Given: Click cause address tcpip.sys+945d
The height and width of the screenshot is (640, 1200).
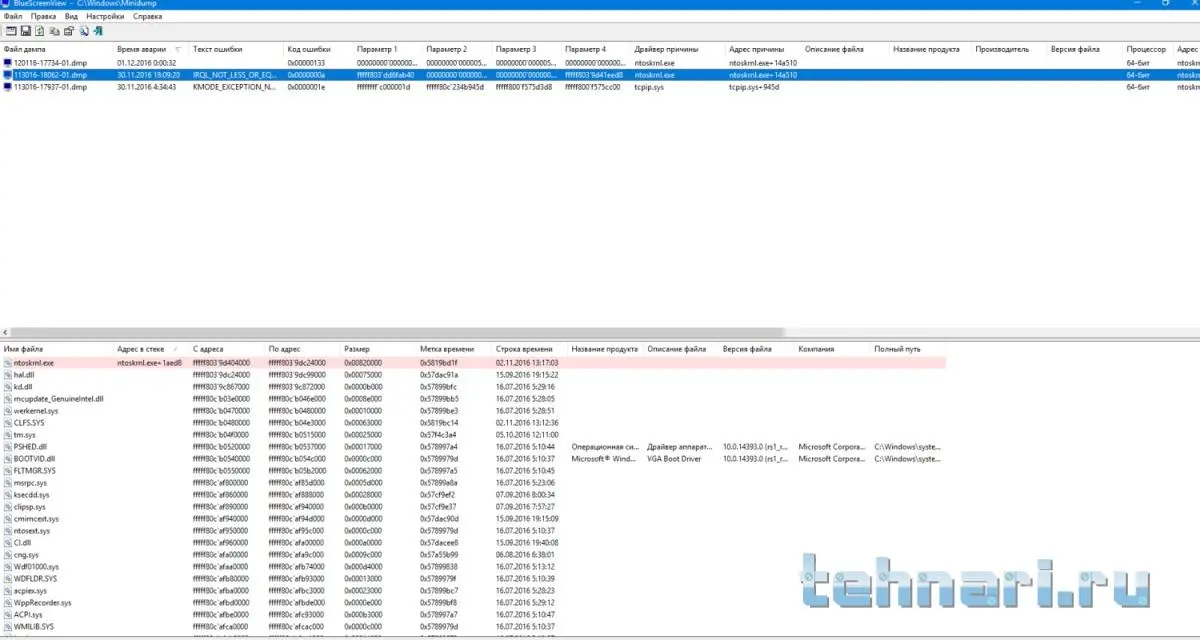Looking at the screenshot, I should [x=754, y=87].
